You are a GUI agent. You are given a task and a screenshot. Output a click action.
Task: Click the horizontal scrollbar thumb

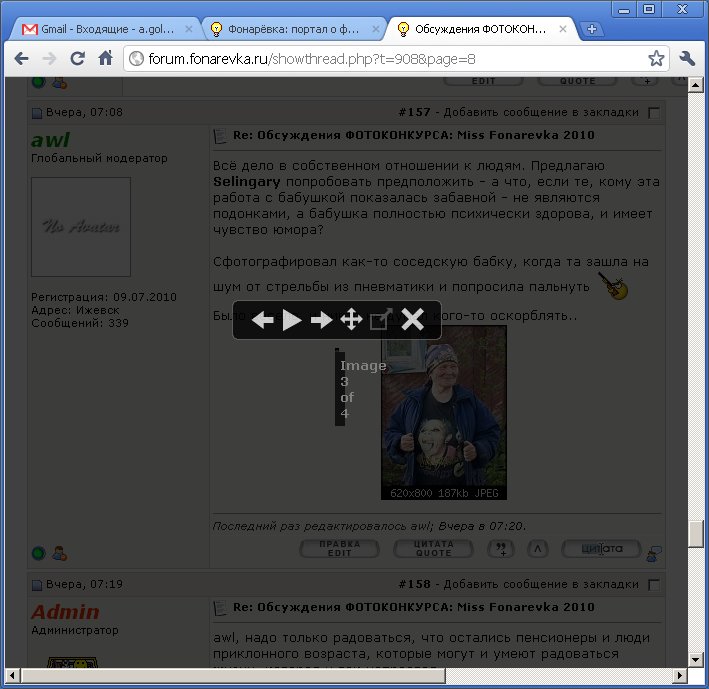(x=233, y=676)
